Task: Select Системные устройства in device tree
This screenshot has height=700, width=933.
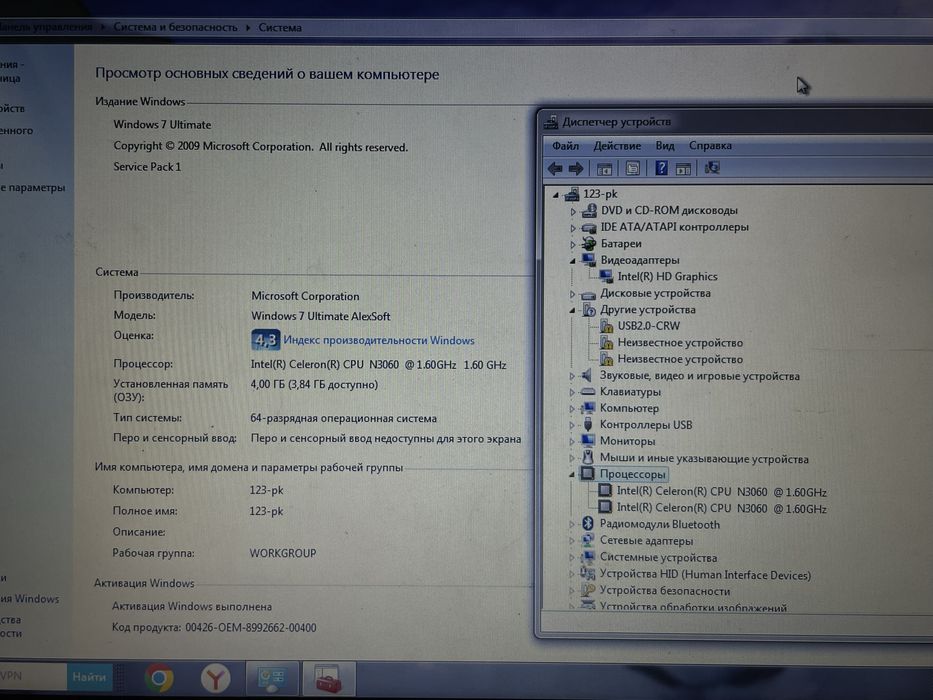Action: point(658,557)
